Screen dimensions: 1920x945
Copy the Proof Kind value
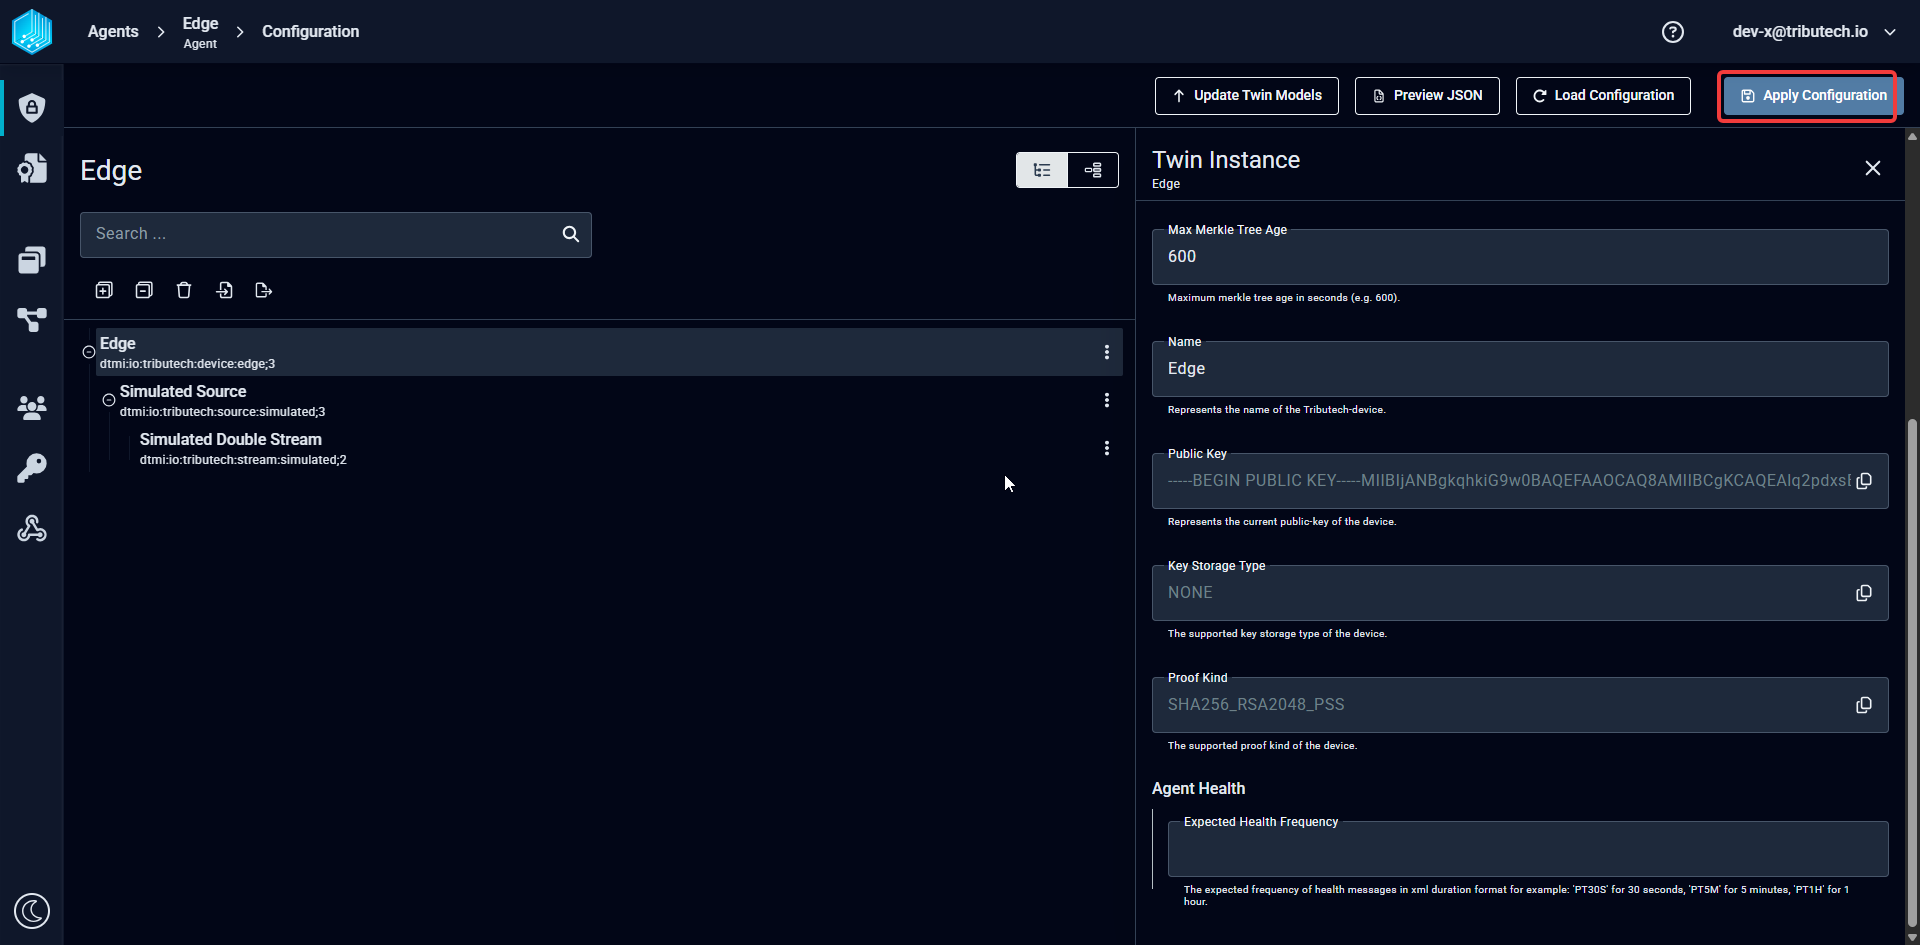click(x=1864, y=705)
